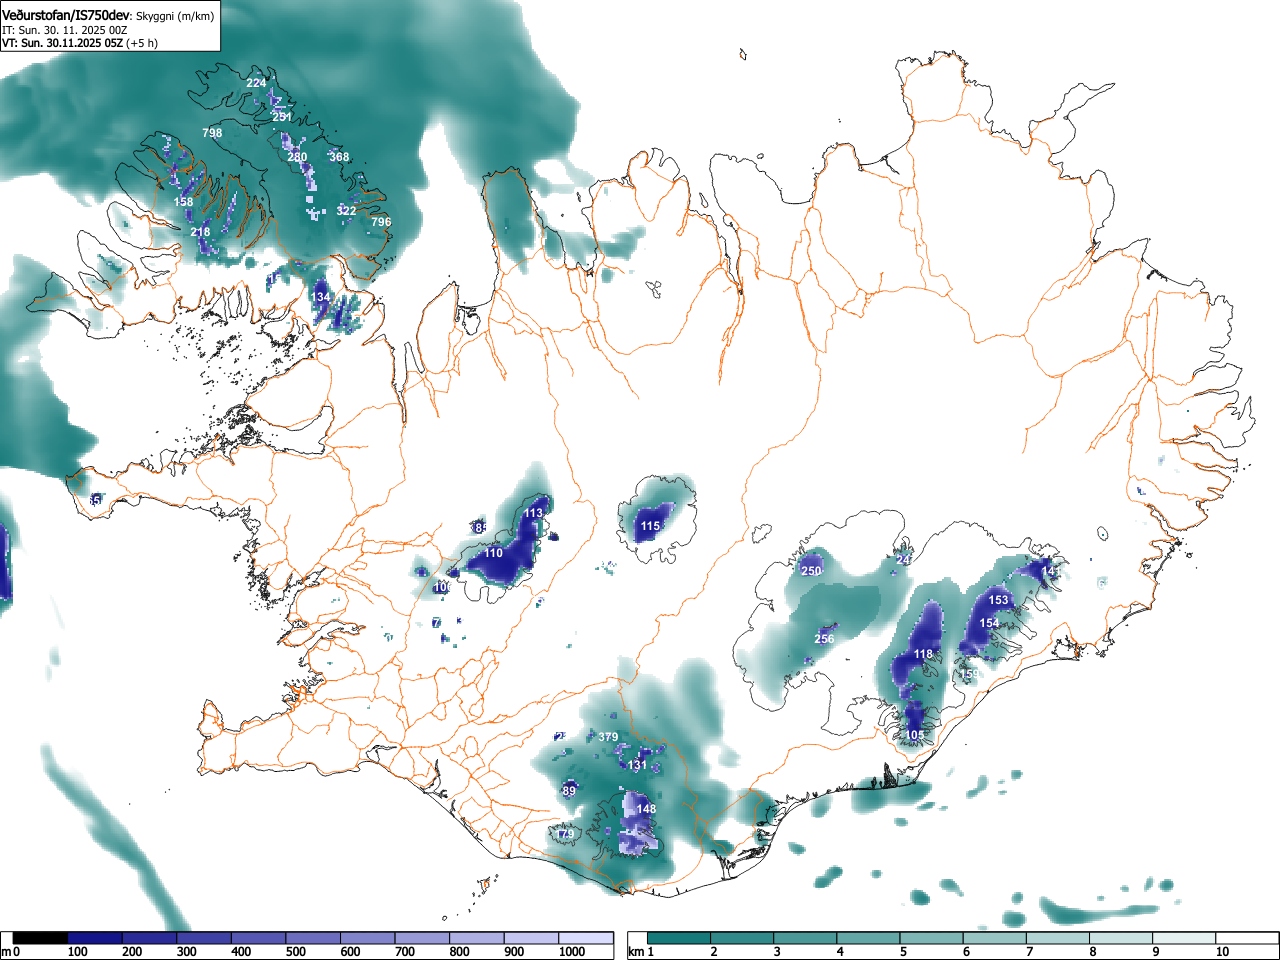The image size is (1280, 960).
Task: Select the 'VT: Sun. 30.11.2025 05Z (+5 h)' line
Action: pyautogui.click(x=80, y=43)
